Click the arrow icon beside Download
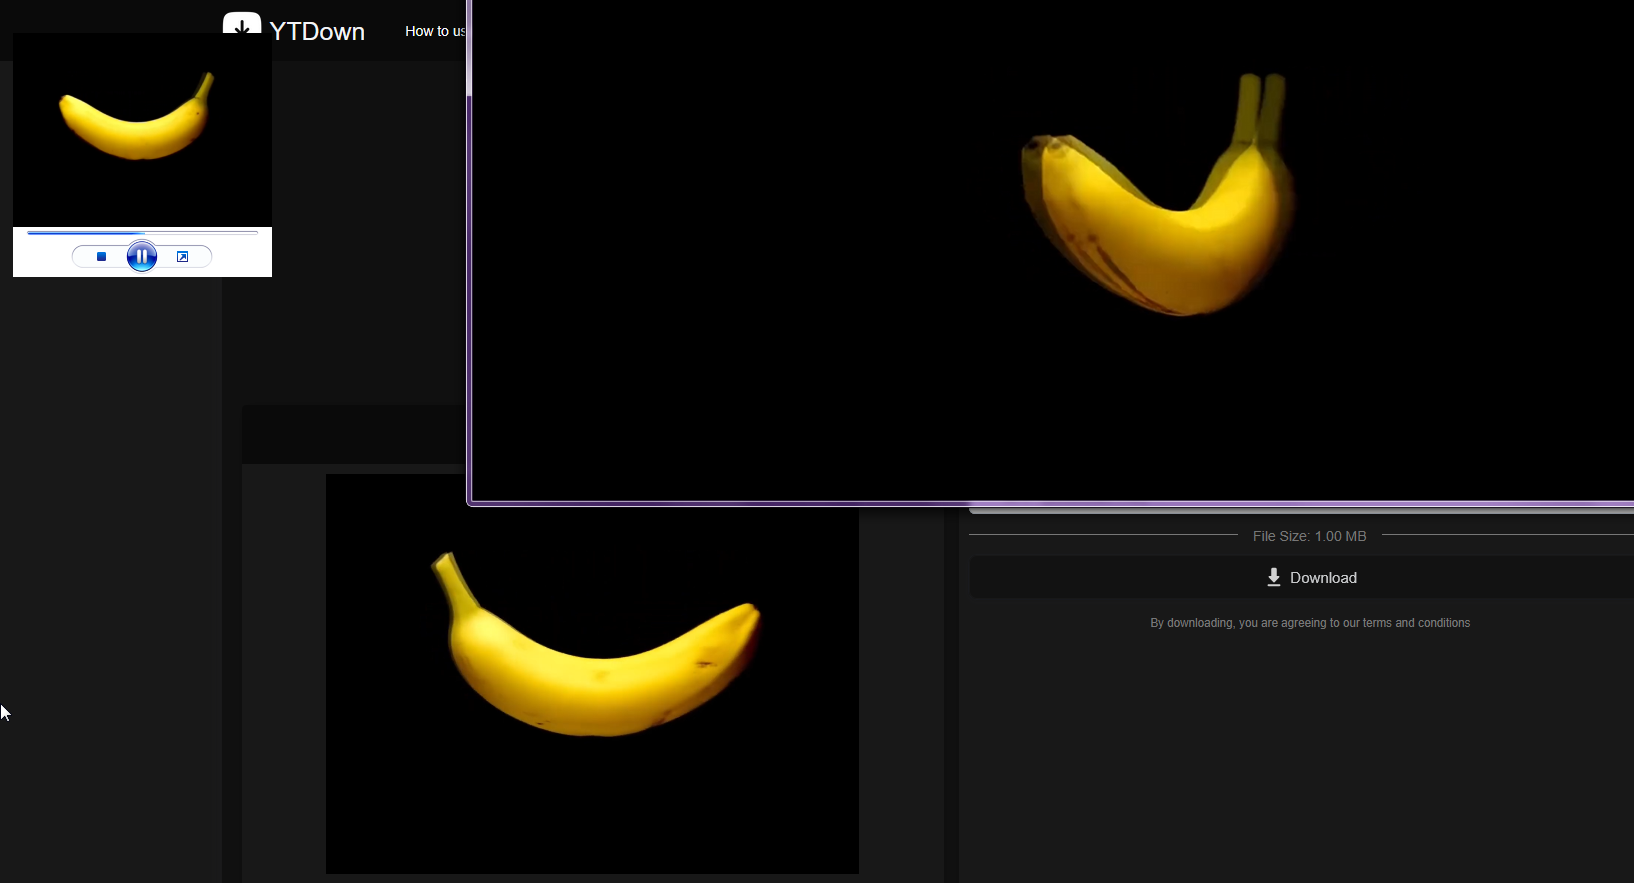Screen dimensions: 1634x883 (1273, 578)
